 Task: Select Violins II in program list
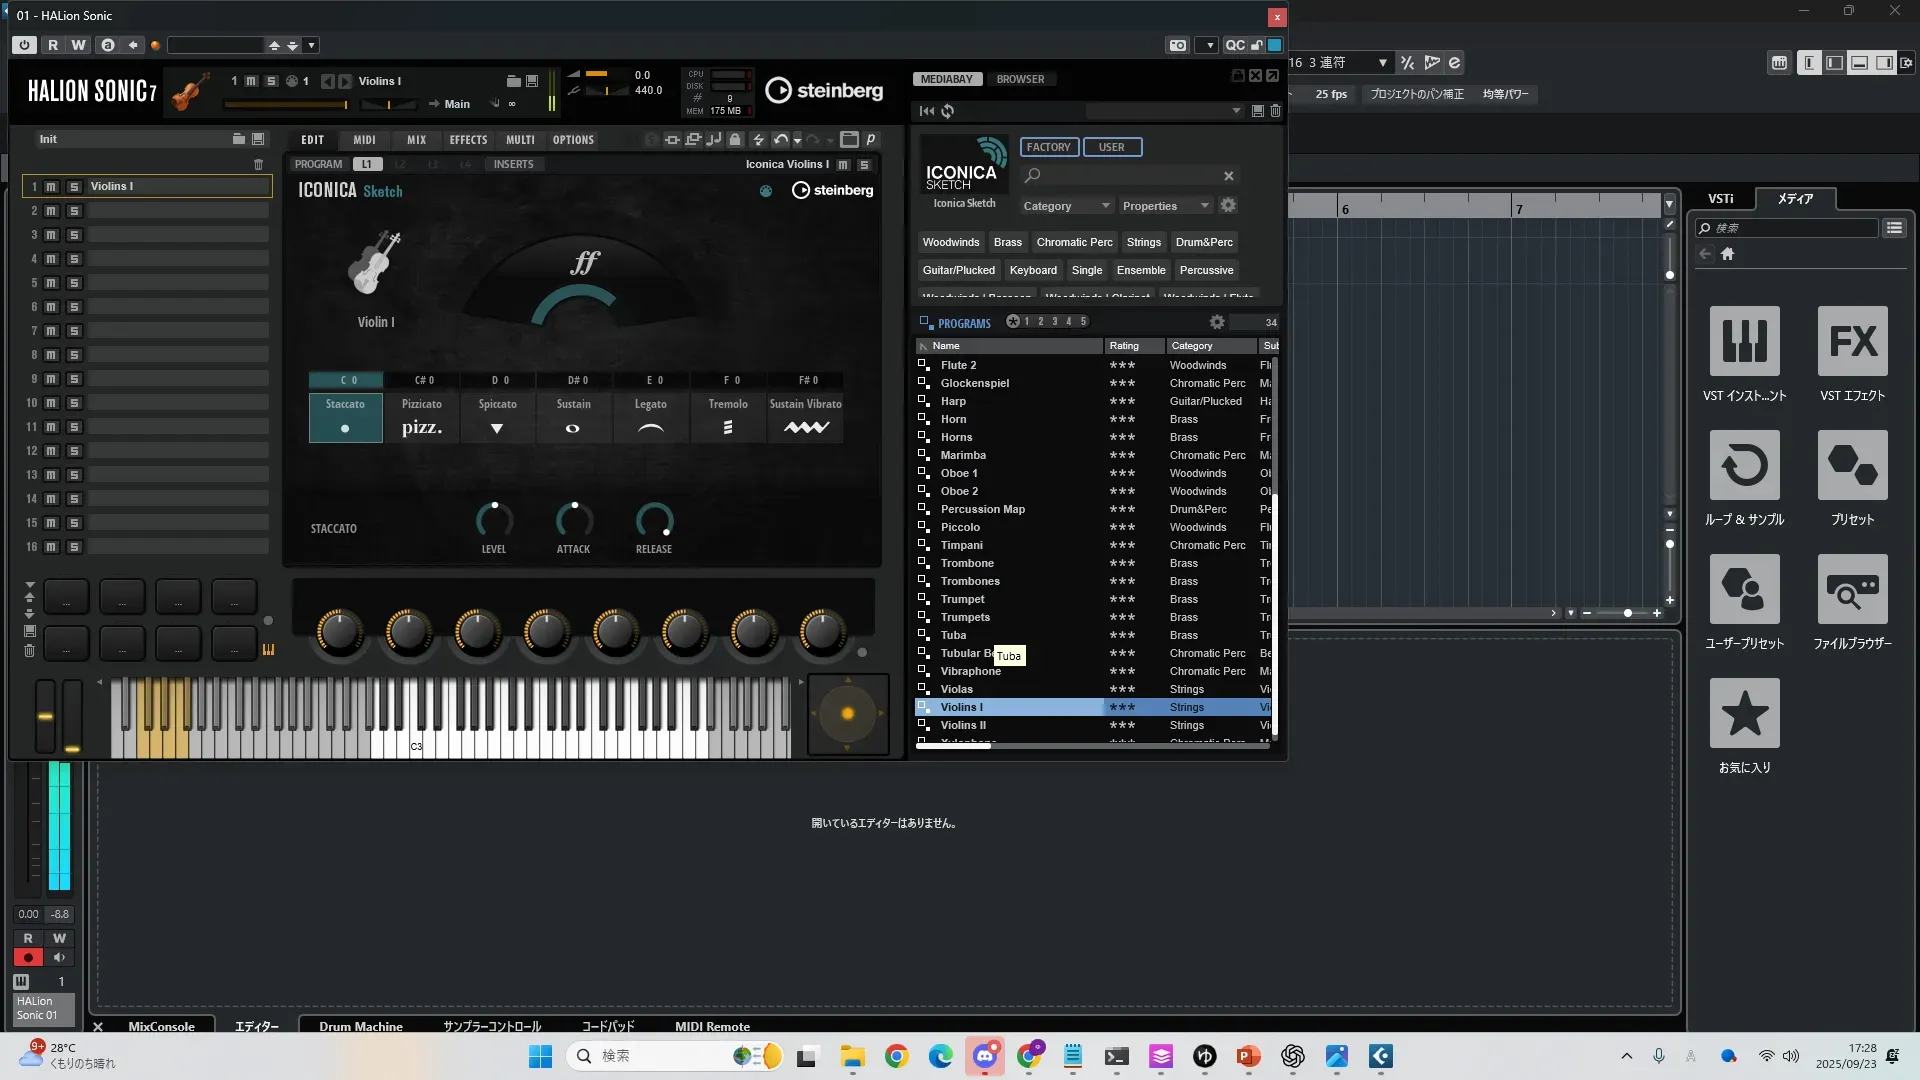[963, 725]
